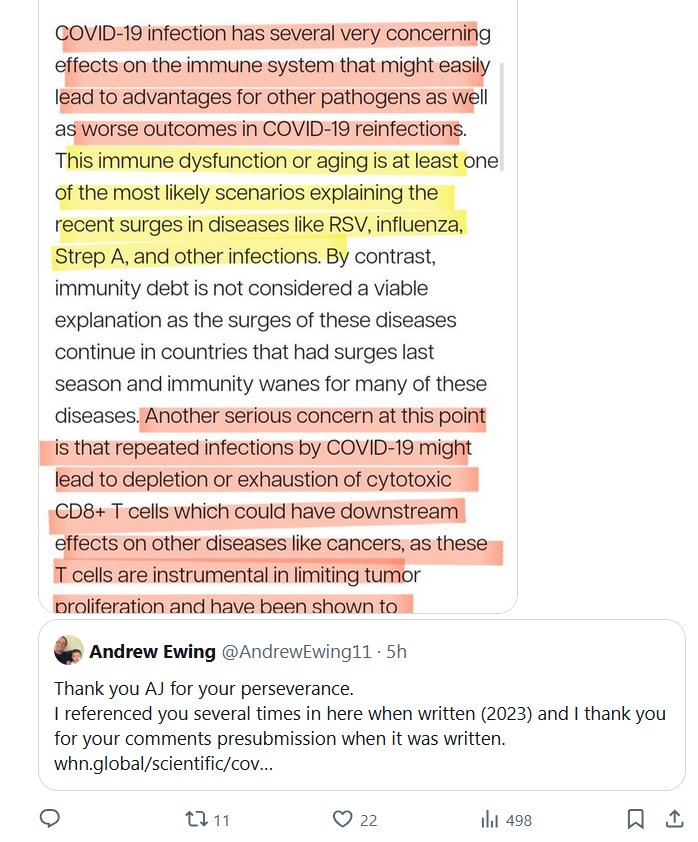The height and width of the screenshot is (842, 698).
Task: Open the quoted post 'Thank you AJ' text
Action: click(x=203, y=689)
